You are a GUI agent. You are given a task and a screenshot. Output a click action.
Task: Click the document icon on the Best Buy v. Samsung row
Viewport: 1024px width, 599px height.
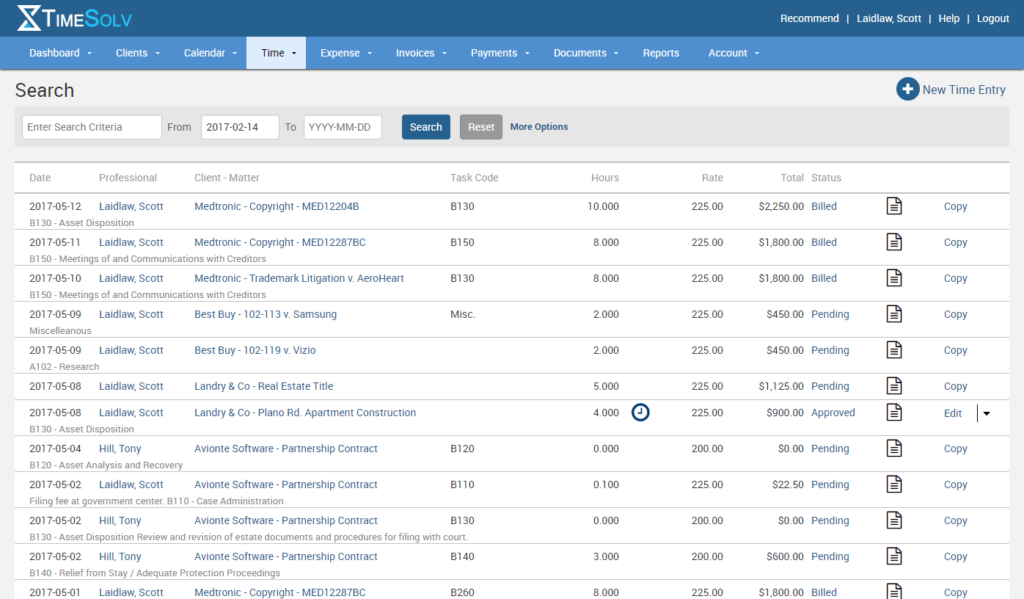(x=893, y=314)
